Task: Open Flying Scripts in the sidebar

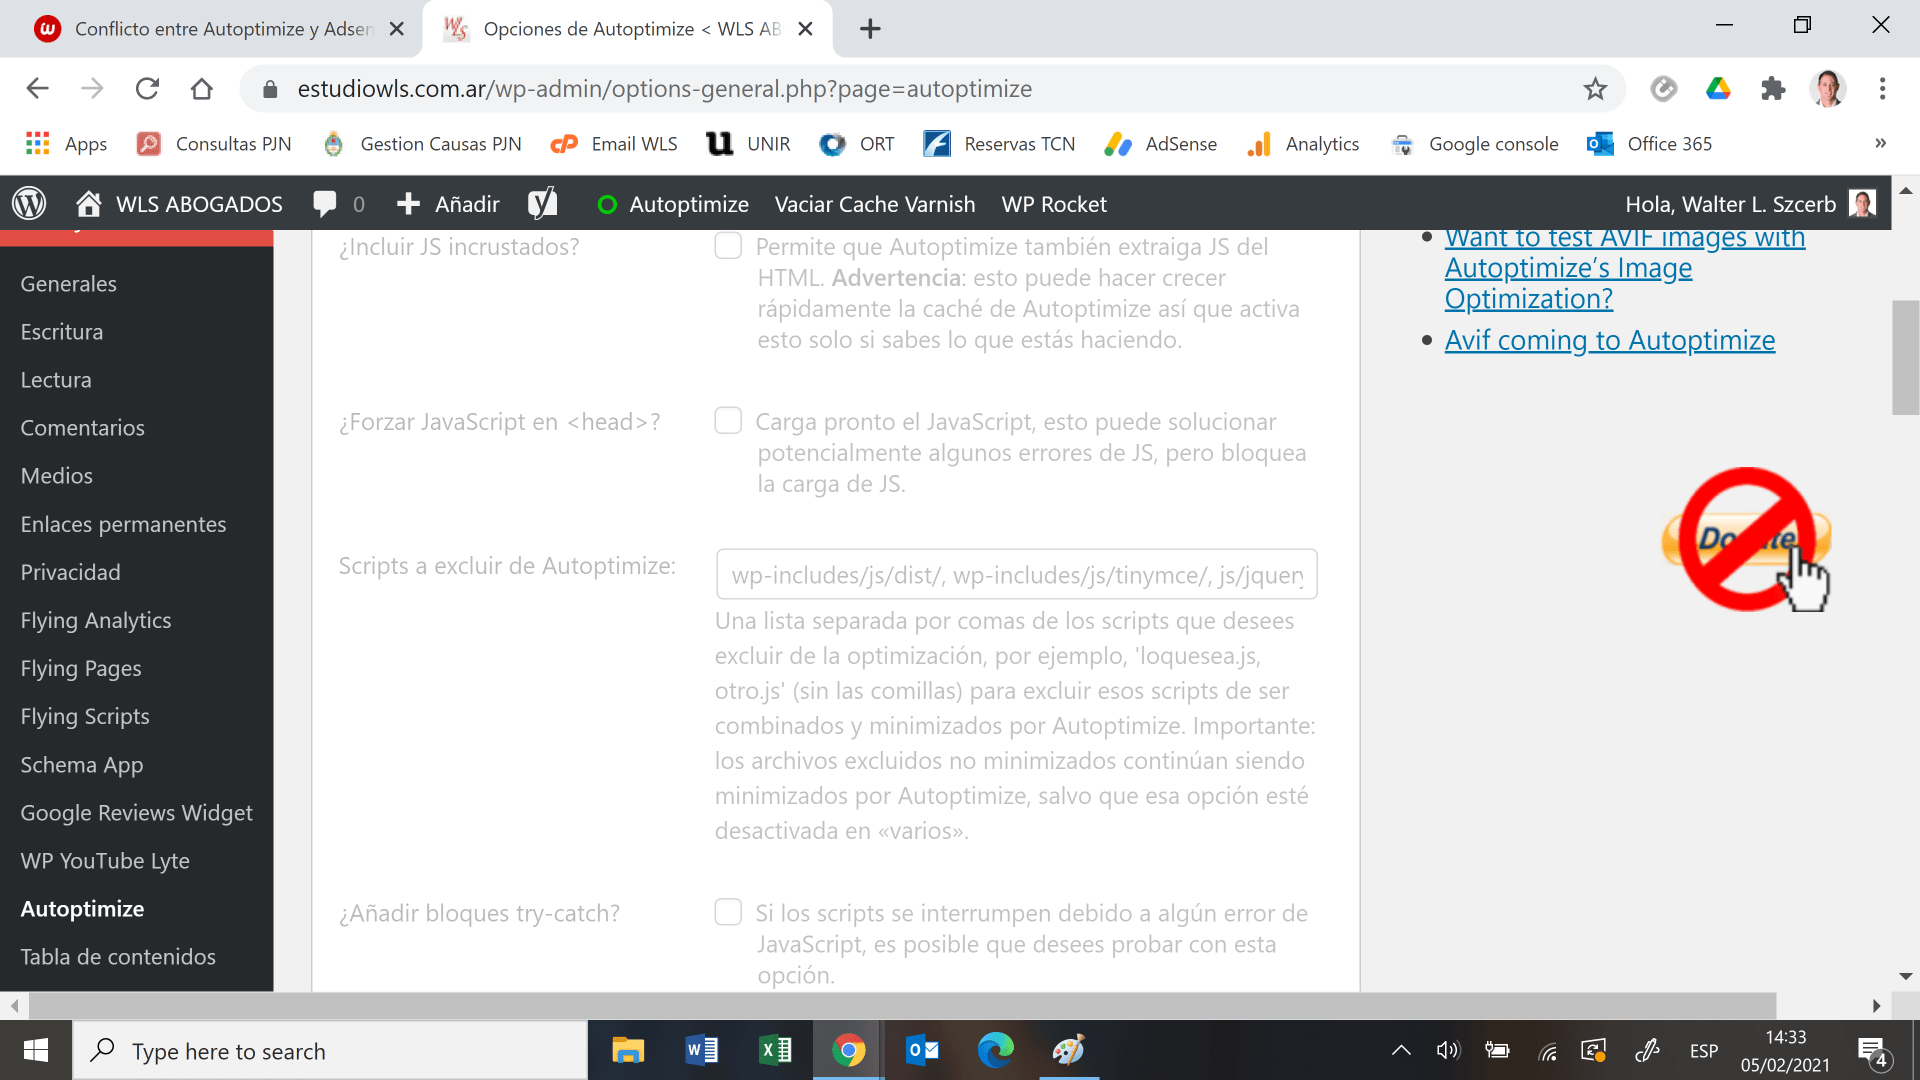Action: tap(85, 716)
